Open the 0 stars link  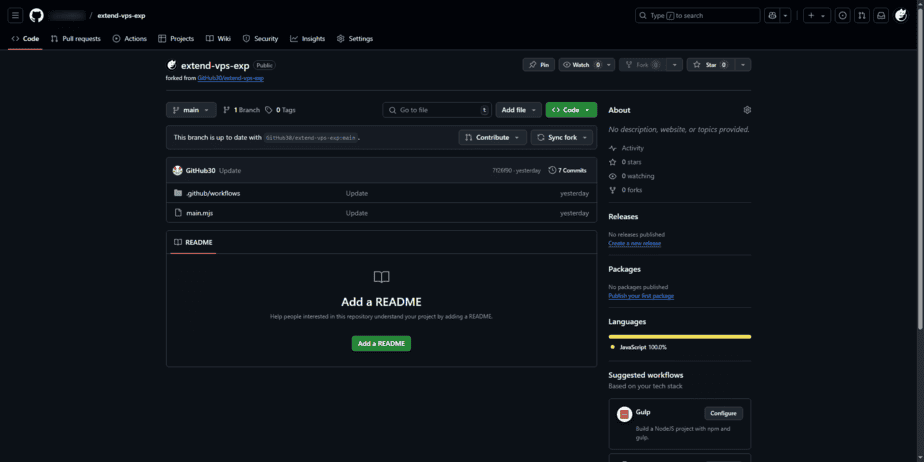click(626, 162)
